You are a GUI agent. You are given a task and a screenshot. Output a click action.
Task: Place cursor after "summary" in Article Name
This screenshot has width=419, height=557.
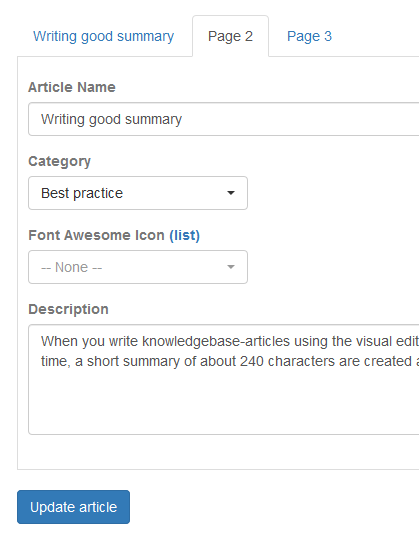click(182, 119)
